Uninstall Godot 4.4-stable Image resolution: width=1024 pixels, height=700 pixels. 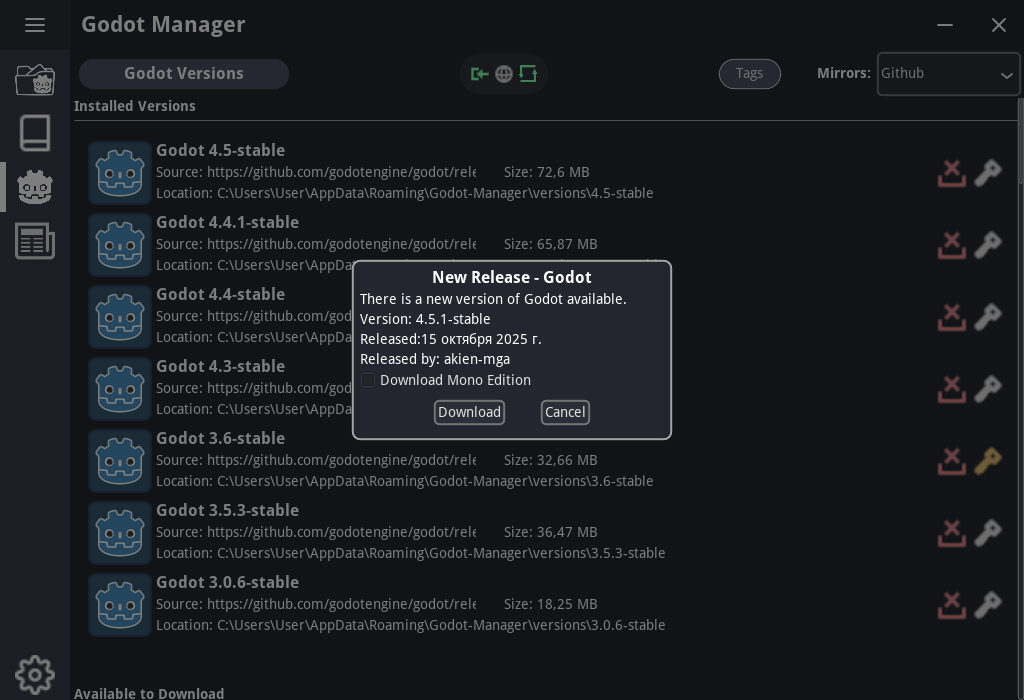click(x=952, y=317)
